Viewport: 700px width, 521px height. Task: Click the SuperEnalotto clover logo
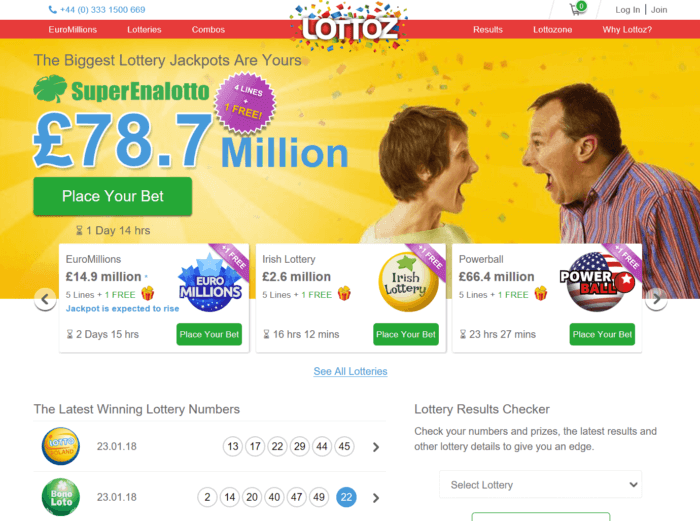[50, 88]
